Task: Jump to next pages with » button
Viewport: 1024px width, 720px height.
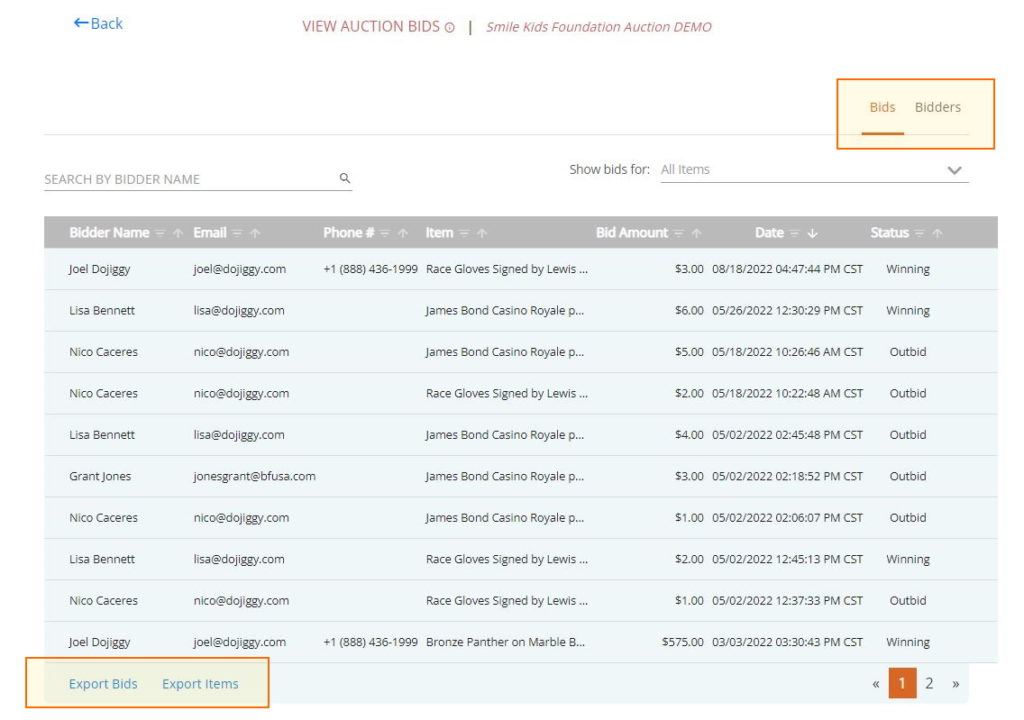Action: [955, 684]
